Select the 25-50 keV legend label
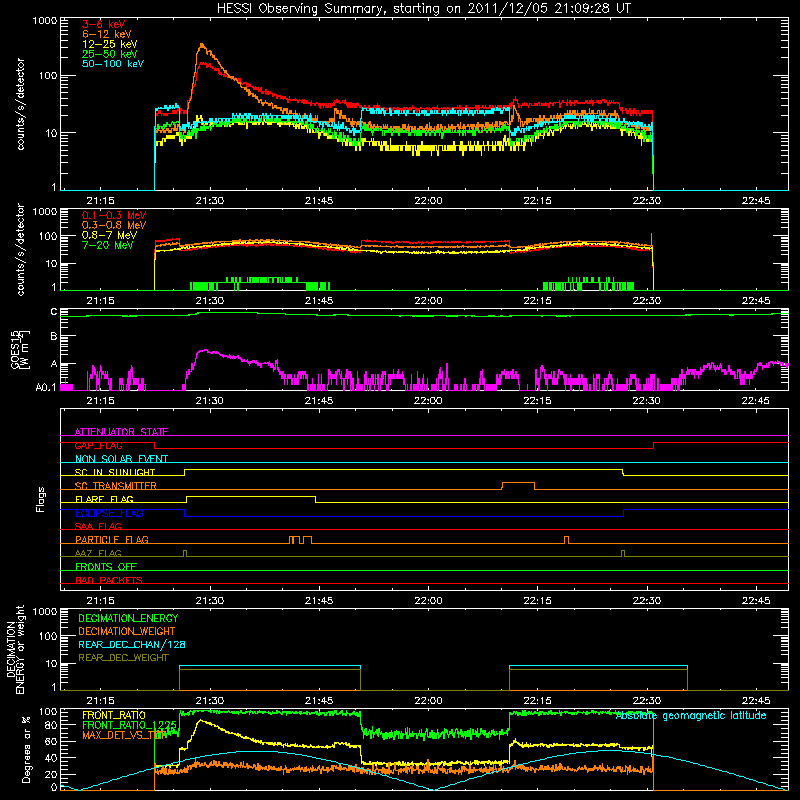 (x=109, y=54)
